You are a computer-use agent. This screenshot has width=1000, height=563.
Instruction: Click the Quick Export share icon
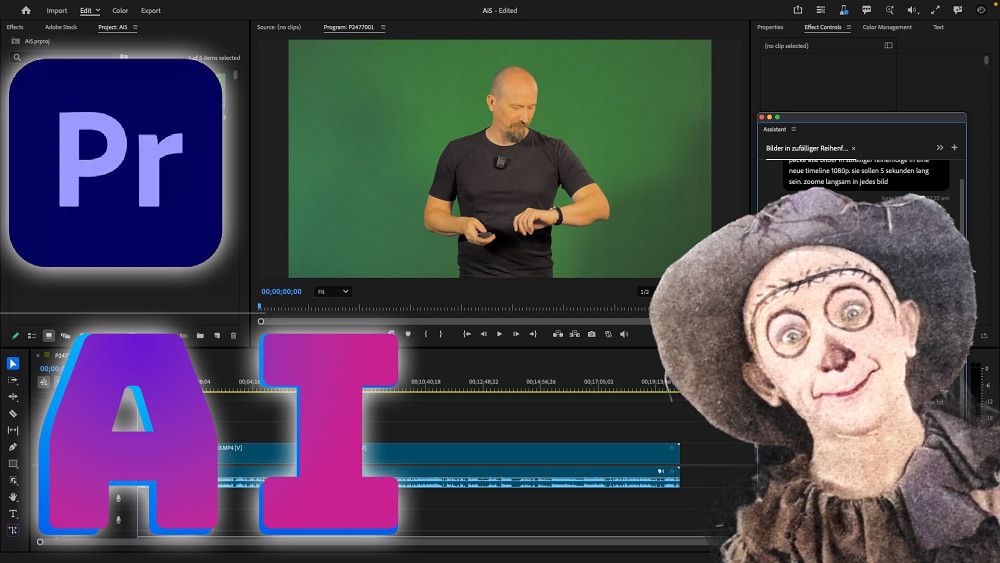(x=797, y=10)
